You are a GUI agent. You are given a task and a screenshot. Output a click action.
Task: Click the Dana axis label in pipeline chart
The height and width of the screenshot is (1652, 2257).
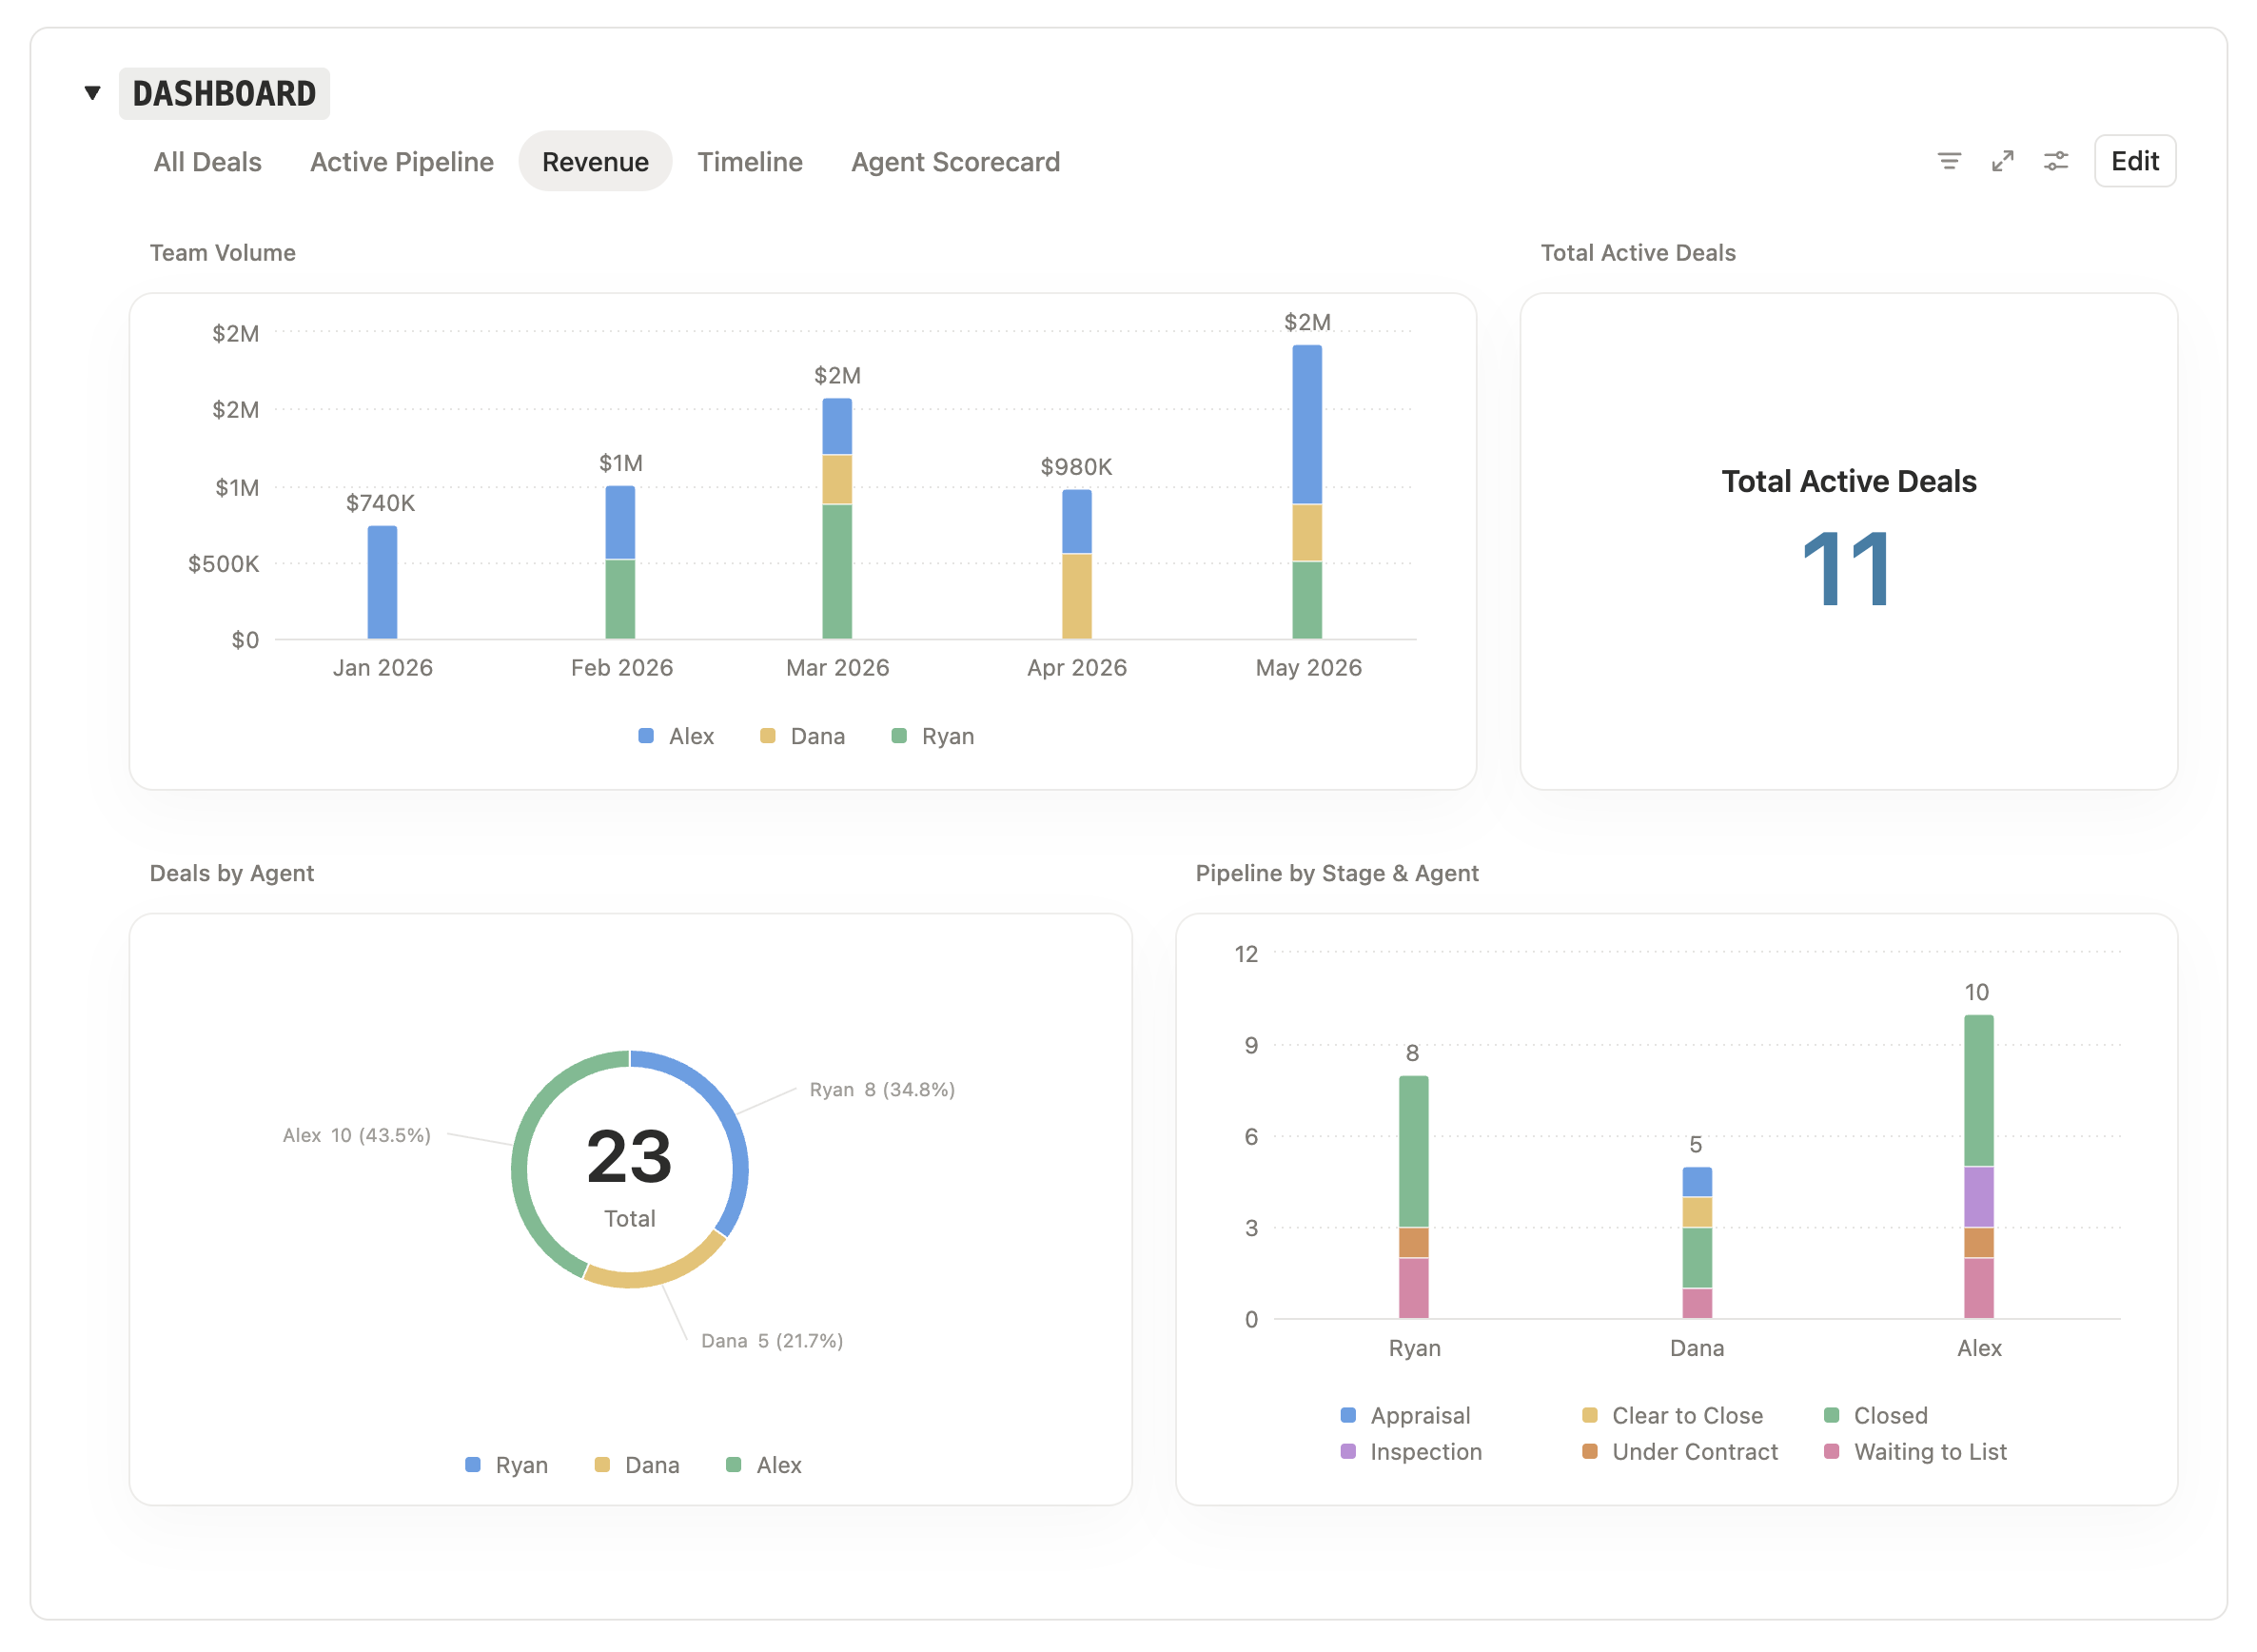coord(1696,1348)
